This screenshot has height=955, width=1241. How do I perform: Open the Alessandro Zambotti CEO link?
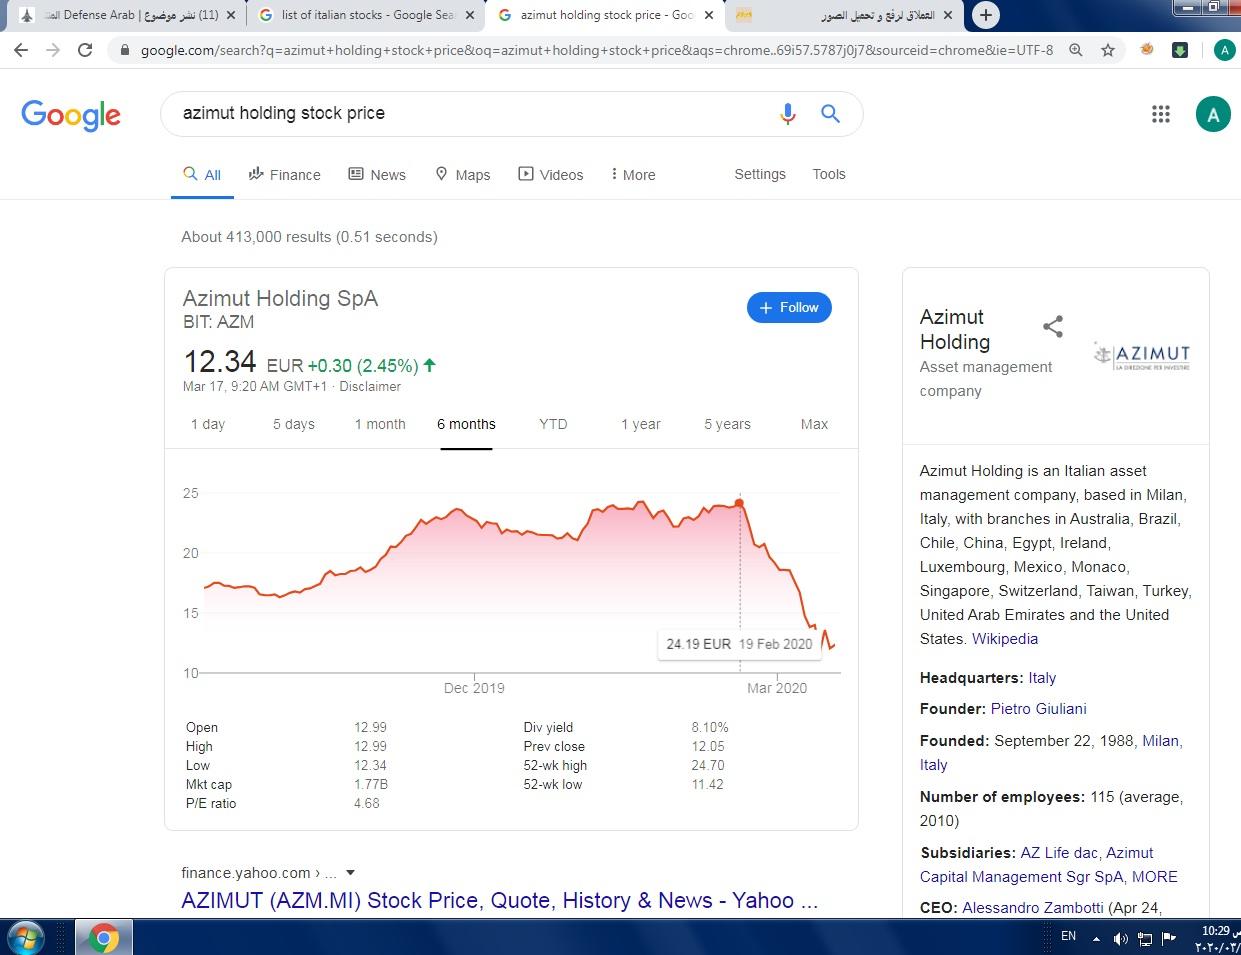(1032, 908)
